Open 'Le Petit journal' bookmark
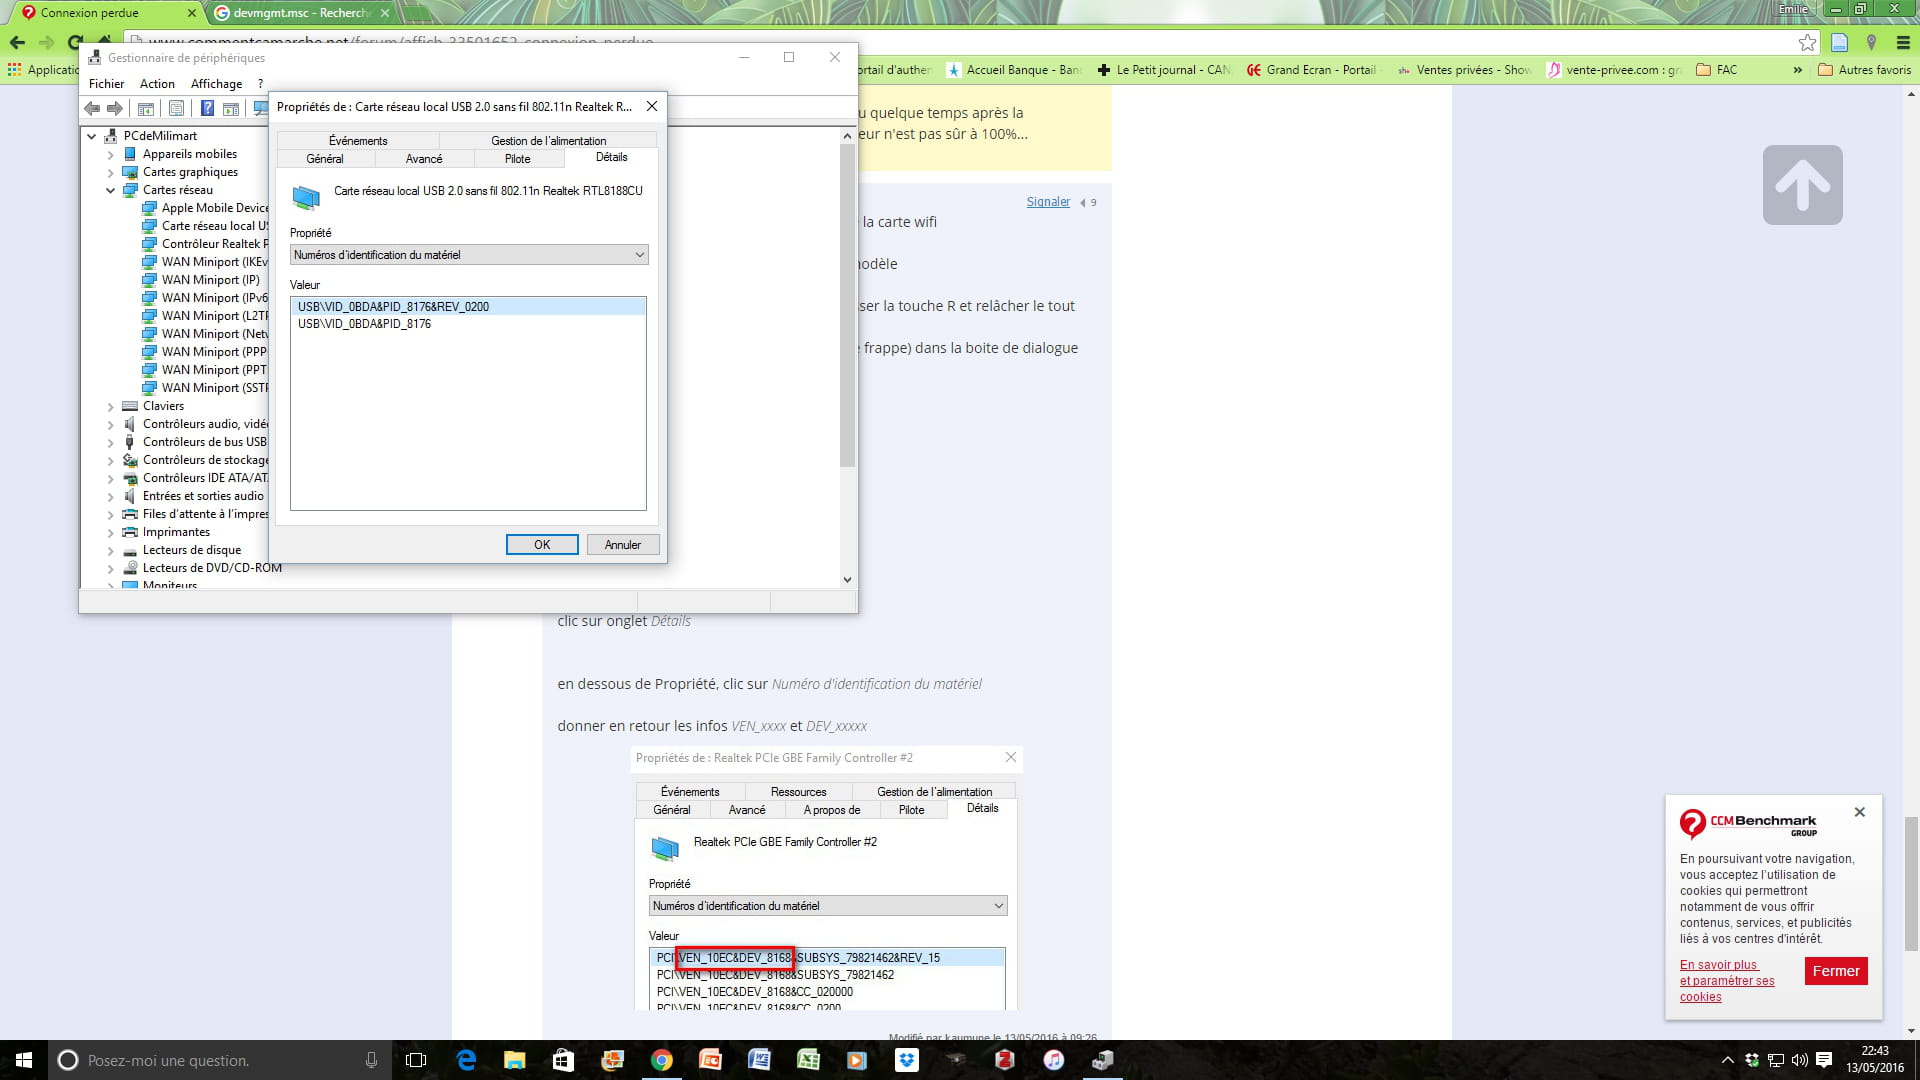The image size is (1920, 1080). click(1163, 70)
